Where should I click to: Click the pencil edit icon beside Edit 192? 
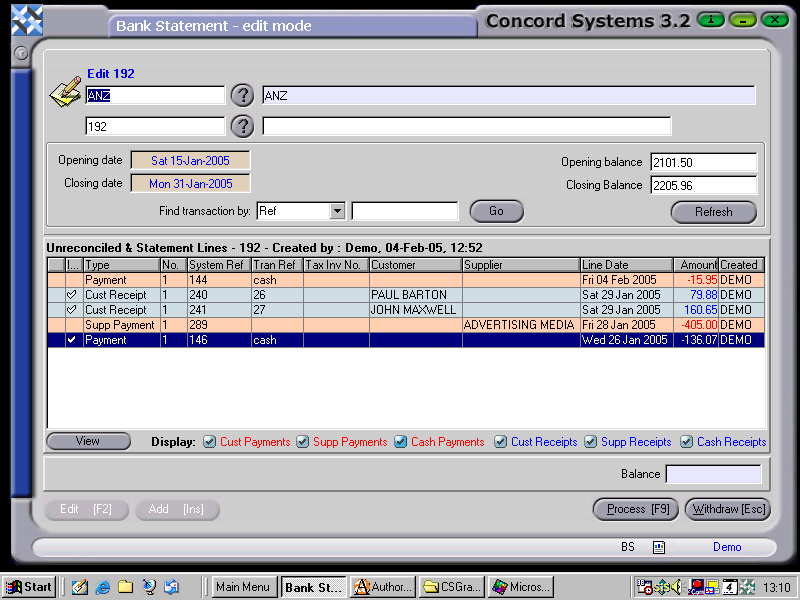coord(66,90)
